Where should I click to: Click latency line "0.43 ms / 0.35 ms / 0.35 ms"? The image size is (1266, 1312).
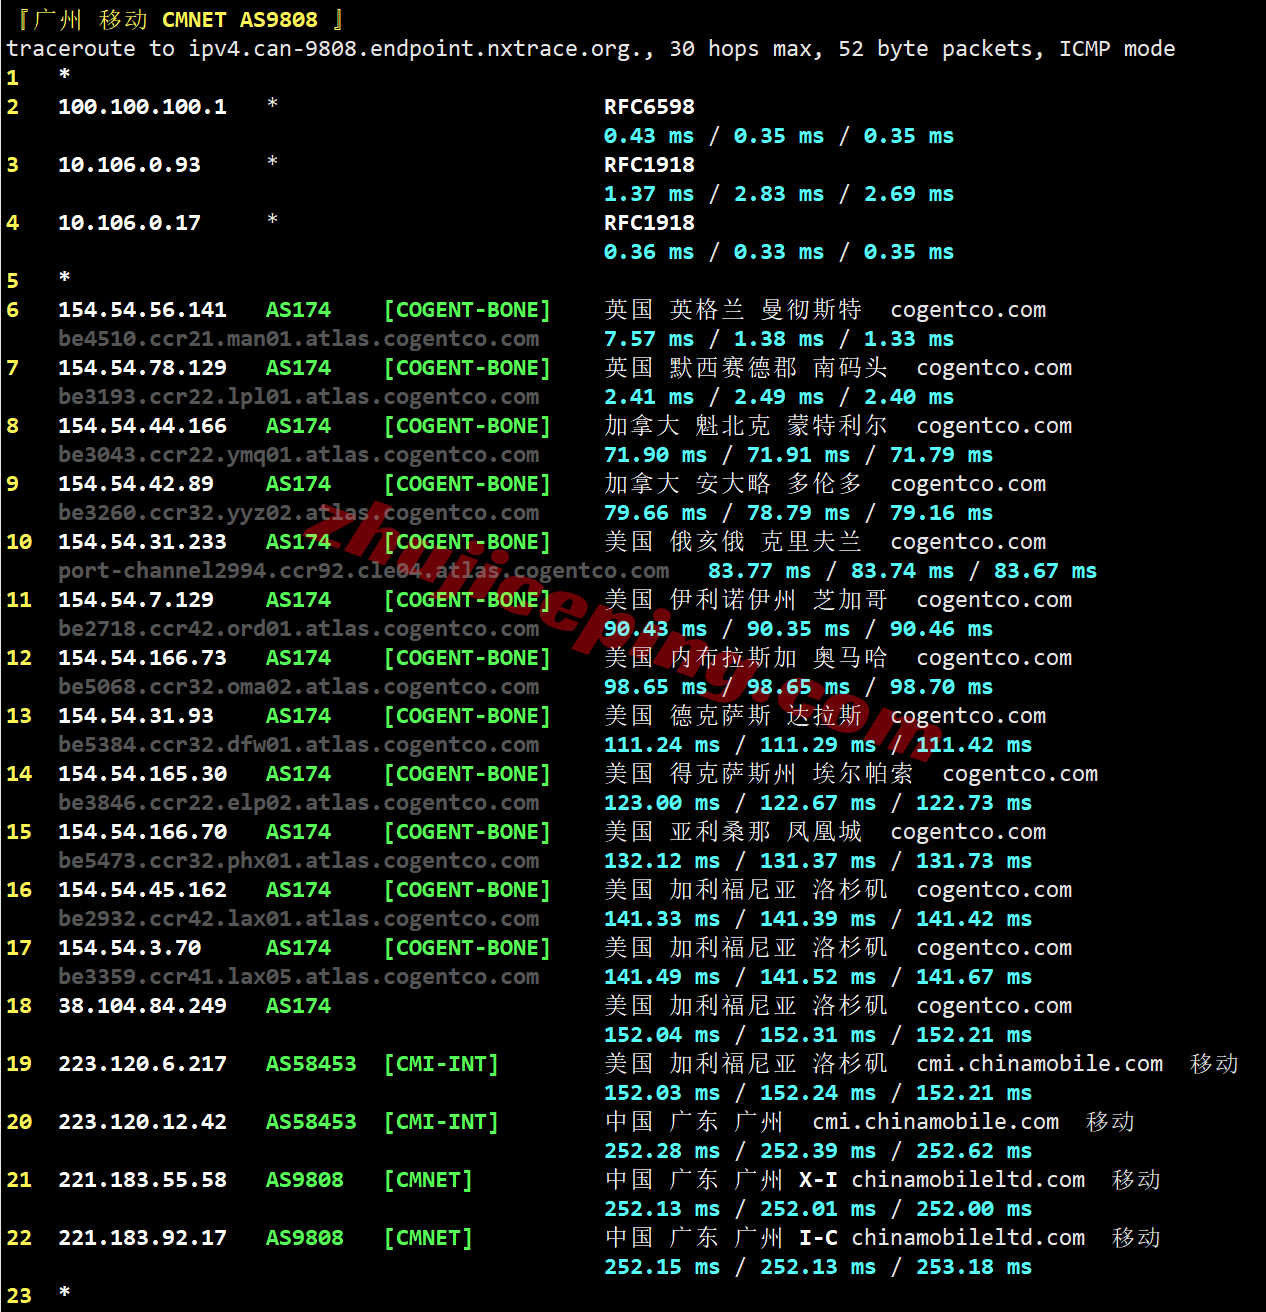pos(779,136)
